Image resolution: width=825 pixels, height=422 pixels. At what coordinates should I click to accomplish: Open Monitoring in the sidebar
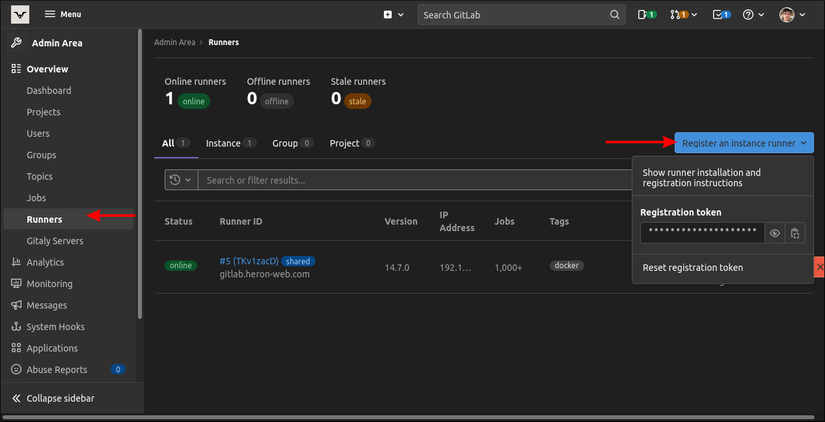coord(49,284)
